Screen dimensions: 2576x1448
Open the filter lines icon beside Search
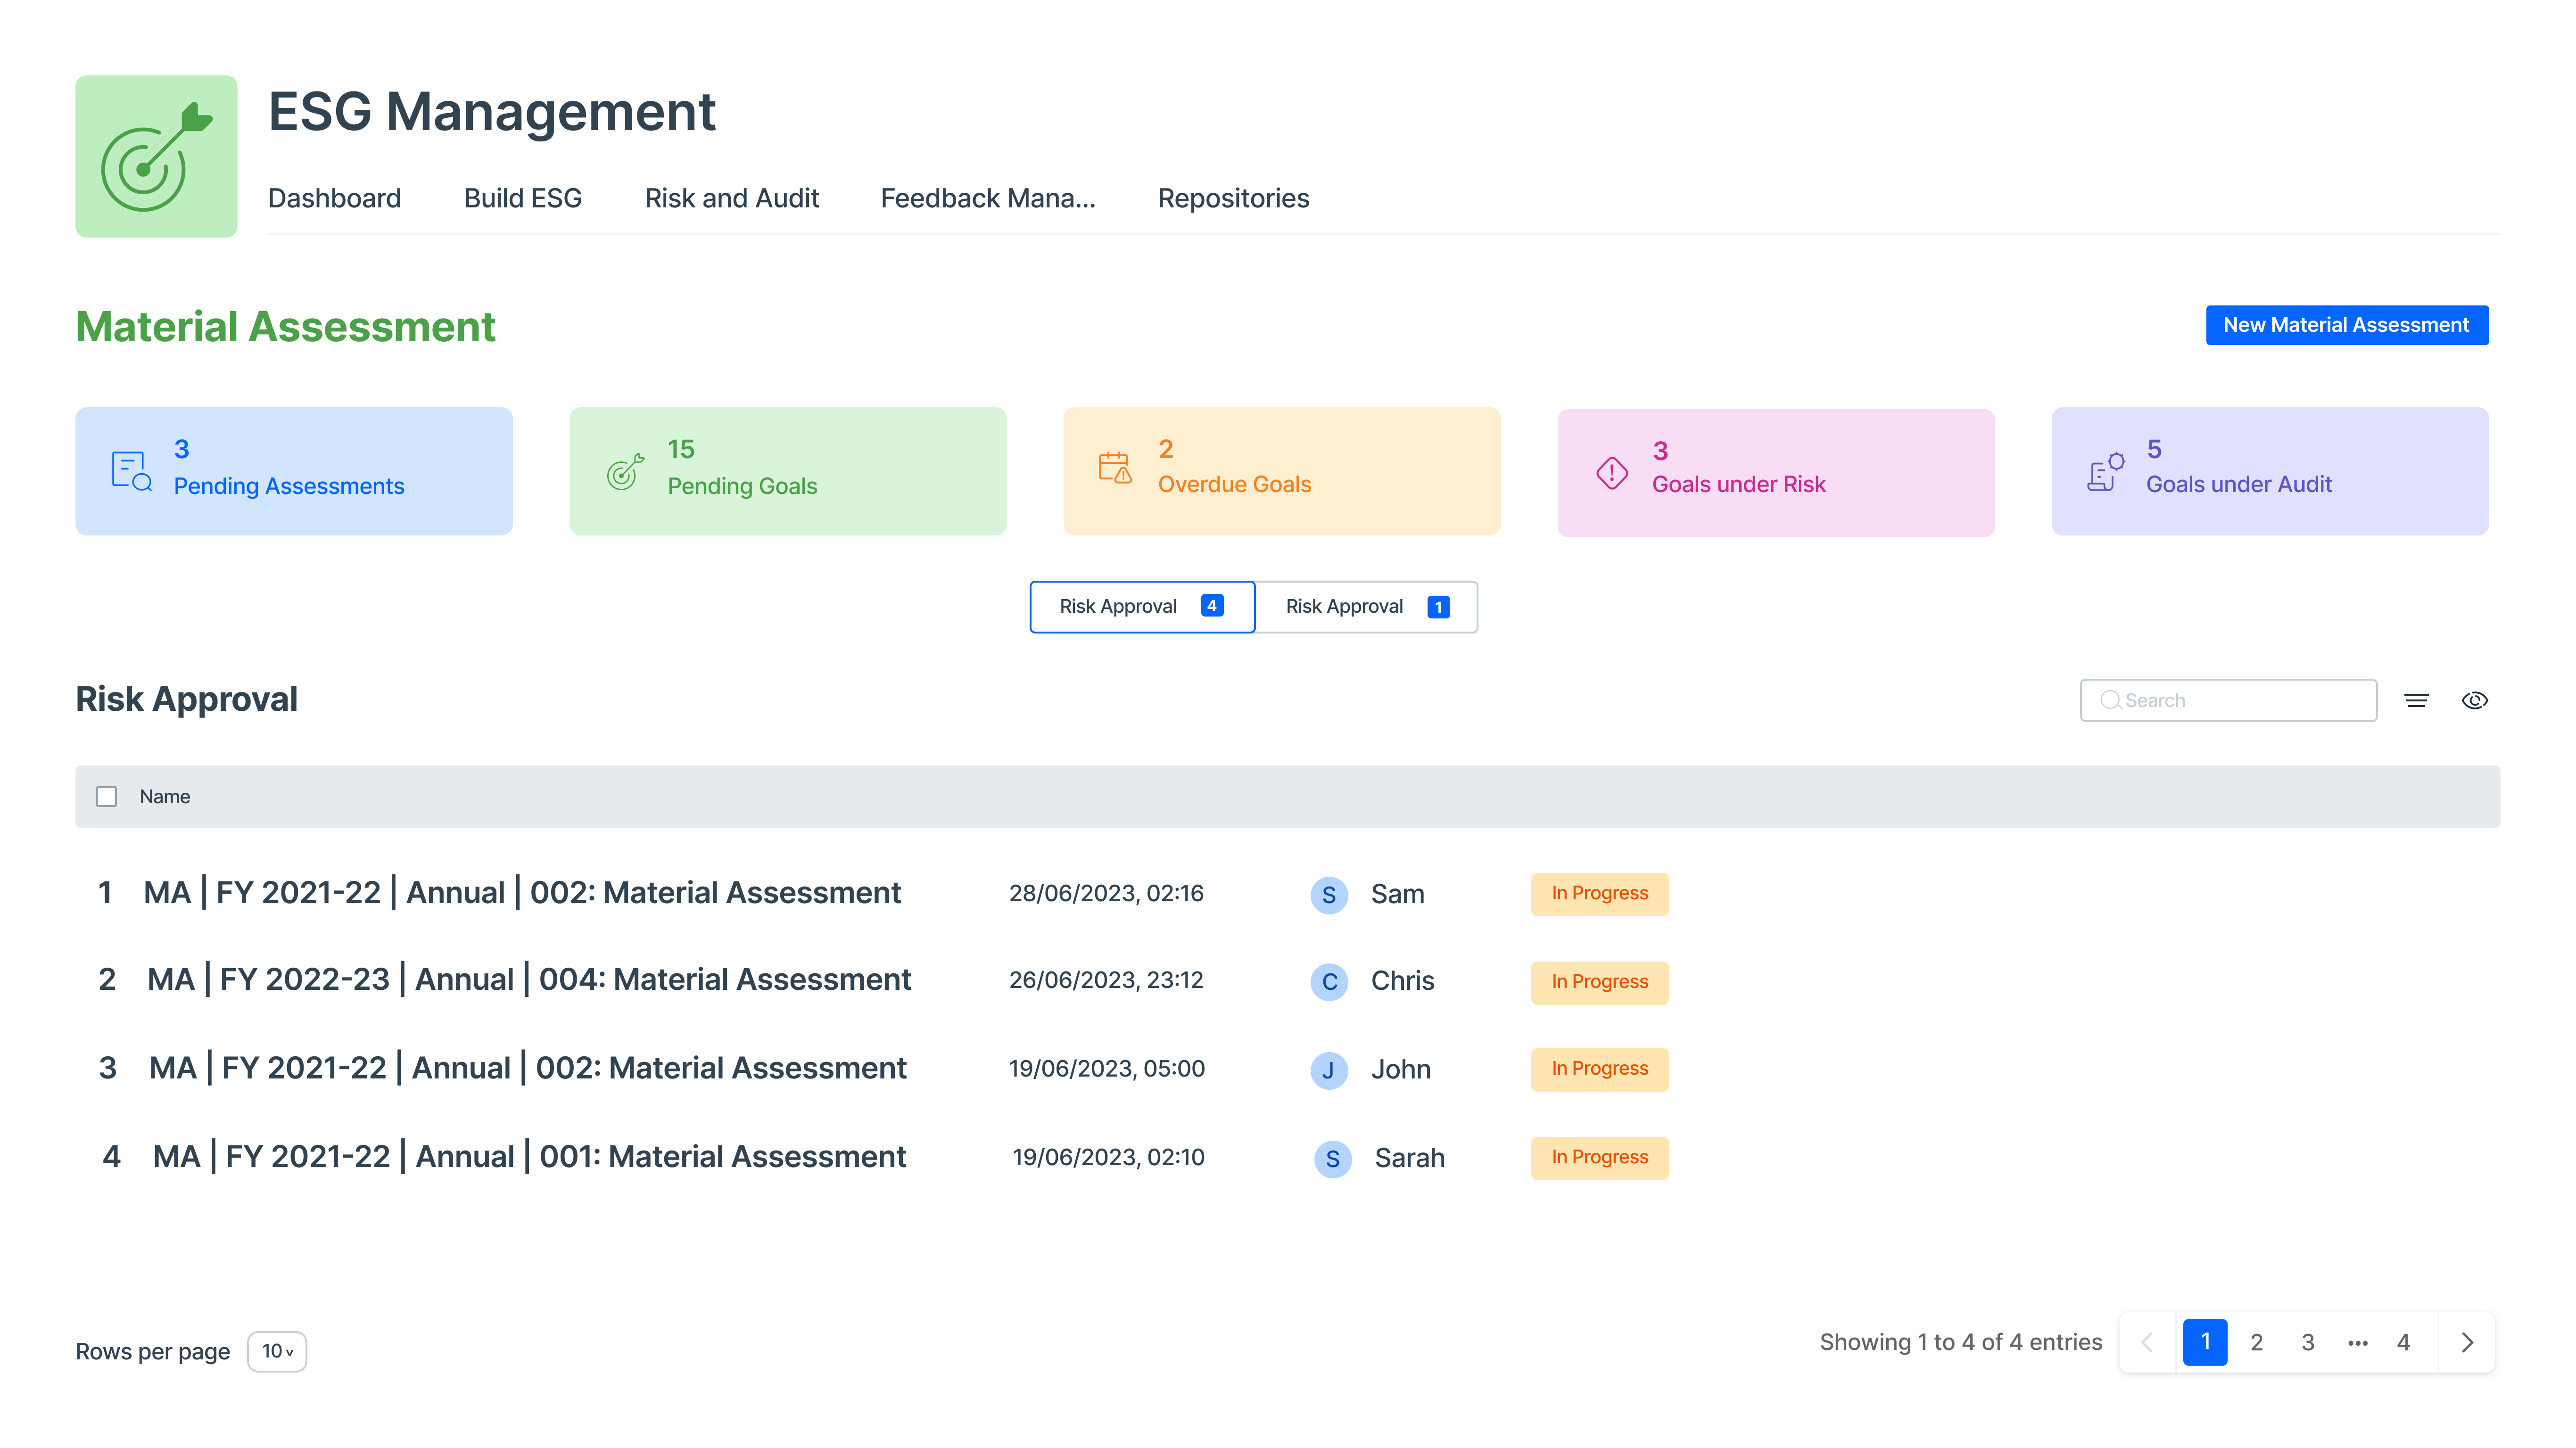coord(2416,700)
